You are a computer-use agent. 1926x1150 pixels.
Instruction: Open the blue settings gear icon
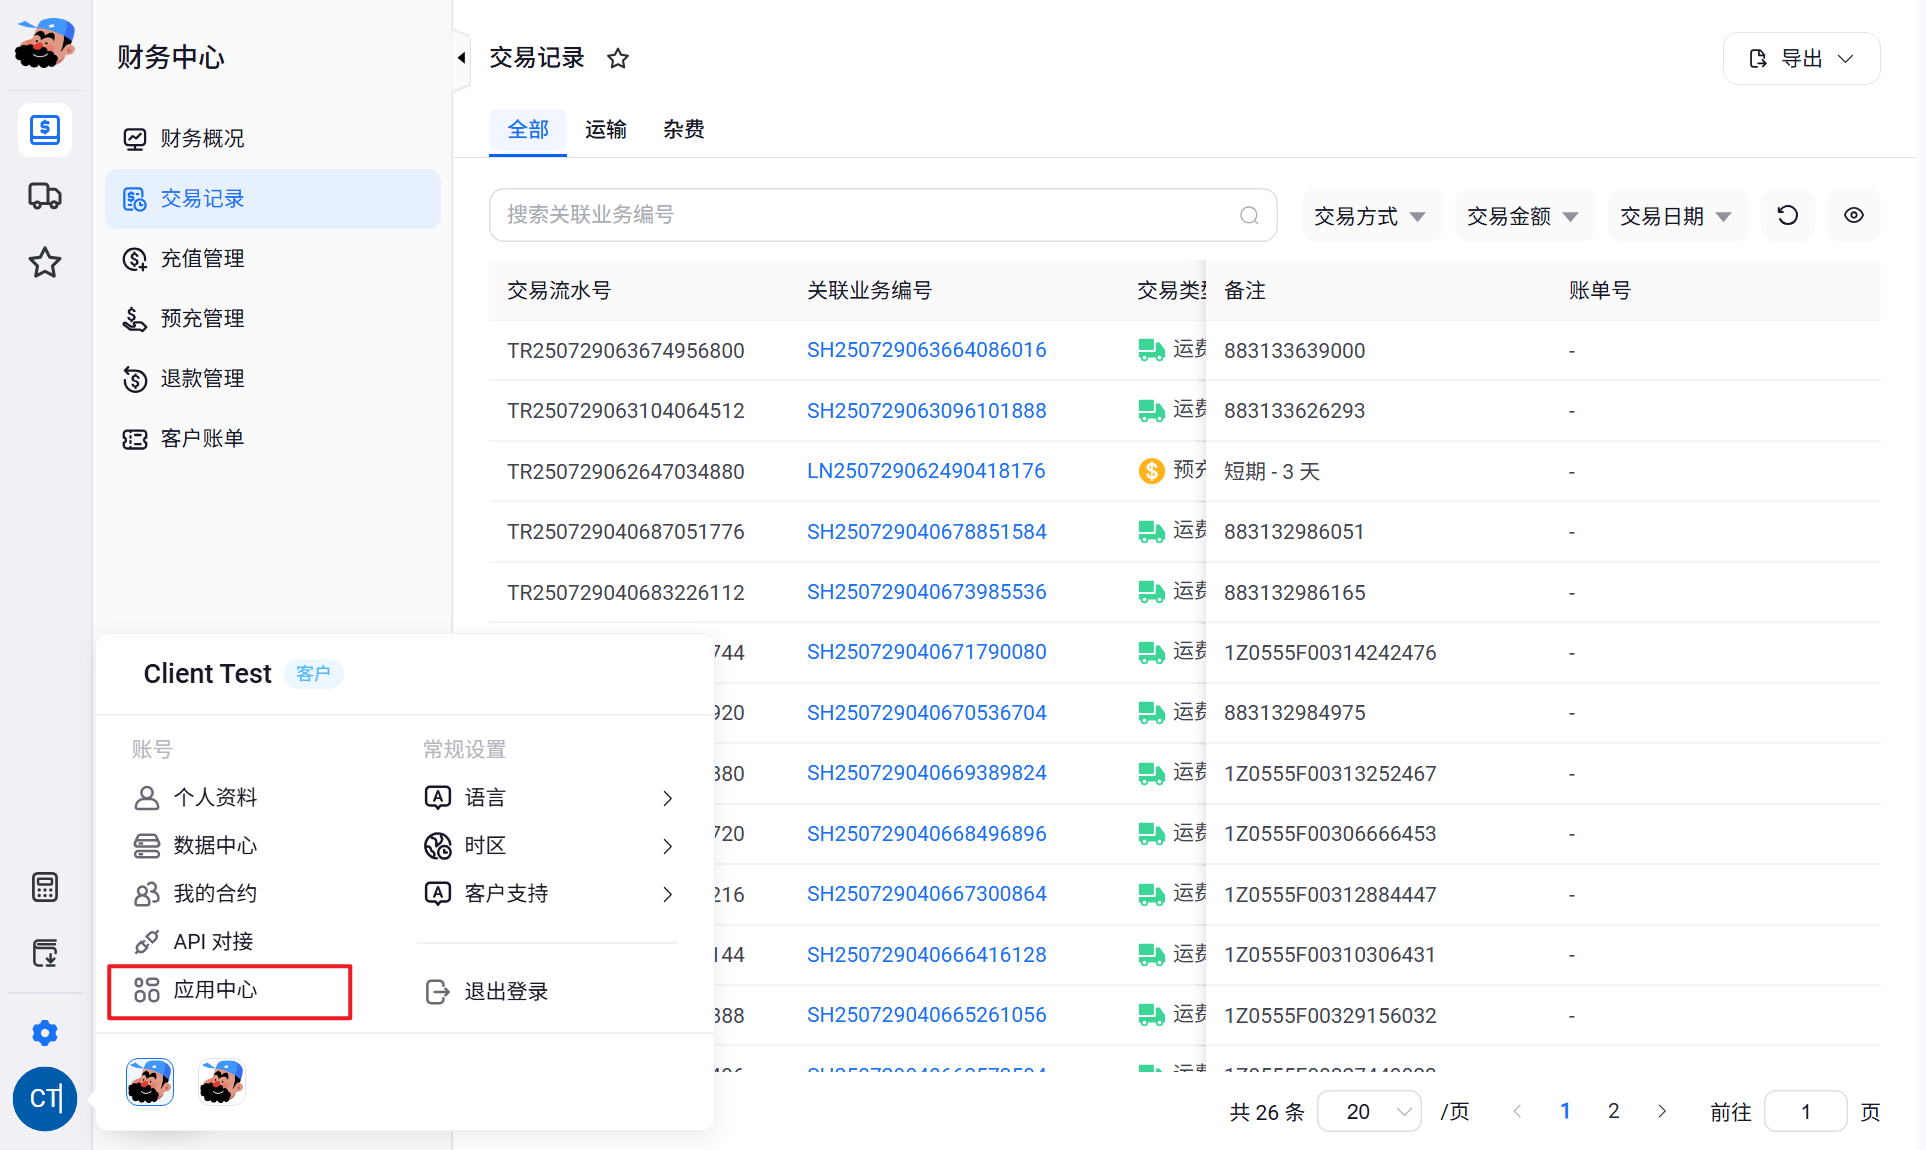(x=45, y=1033)
